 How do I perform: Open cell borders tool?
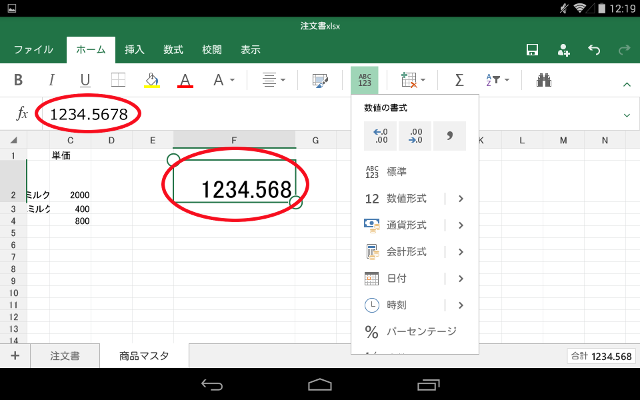point(118,80)
